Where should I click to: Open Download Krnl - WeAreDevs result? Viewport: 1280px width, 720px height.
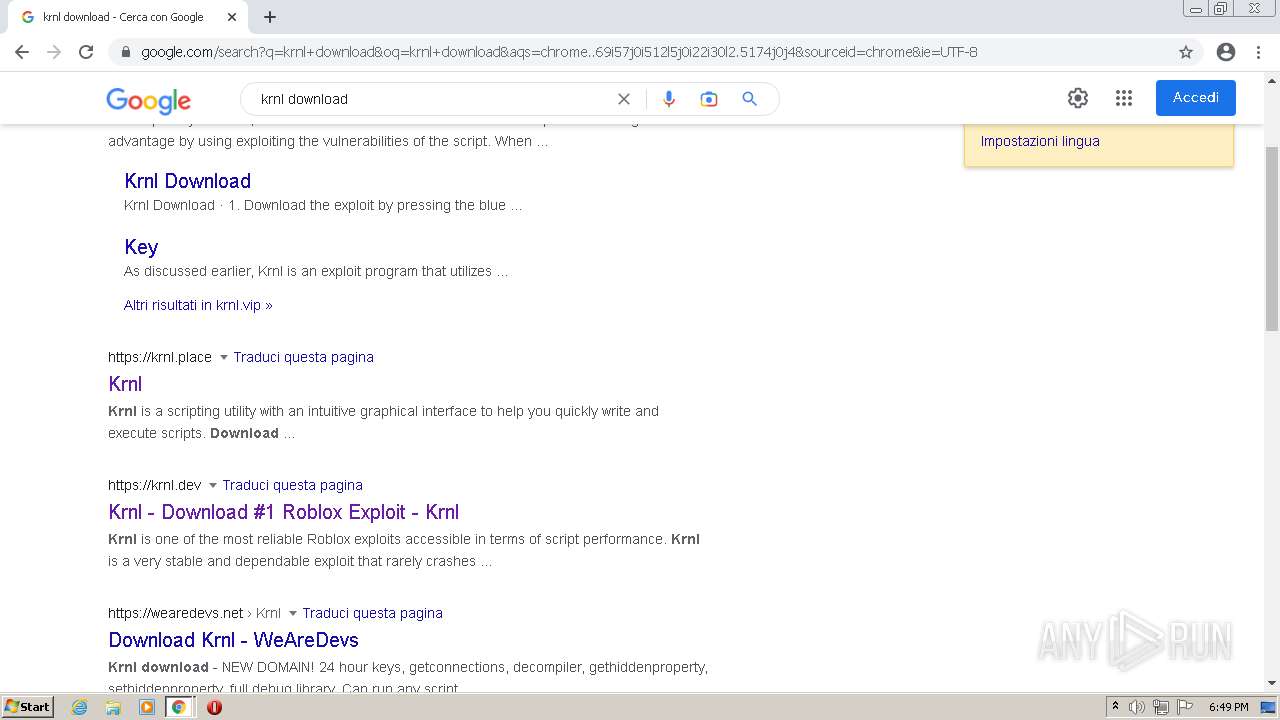click(233, 640)
